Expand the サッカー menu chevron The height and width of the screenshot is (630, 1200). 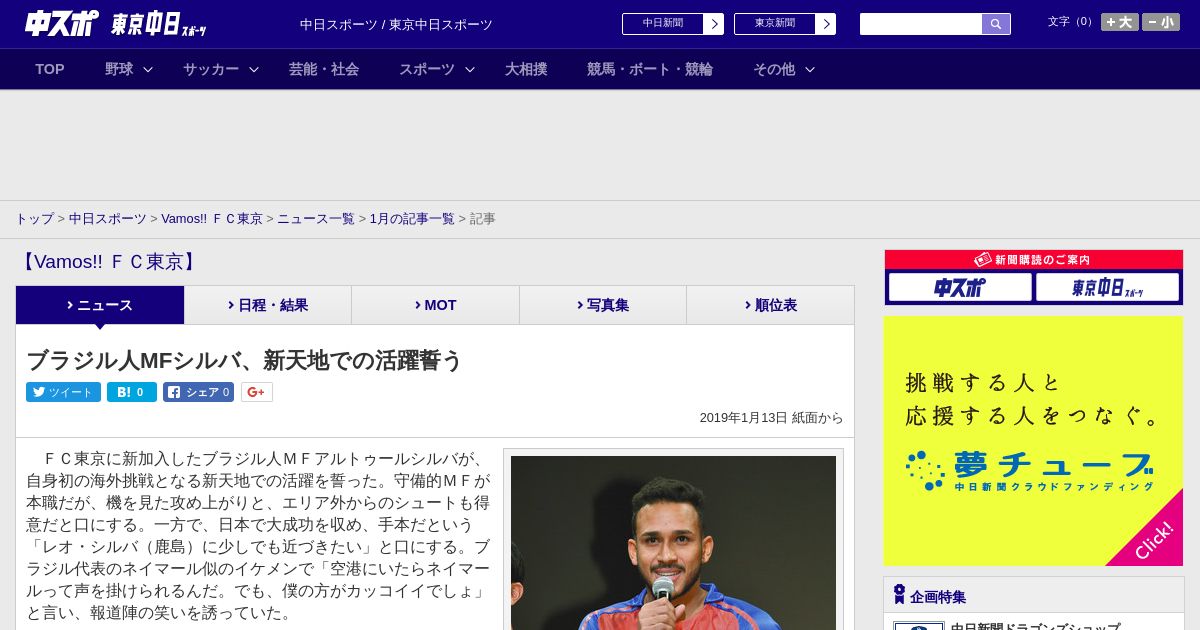click(x=254, y=69)
